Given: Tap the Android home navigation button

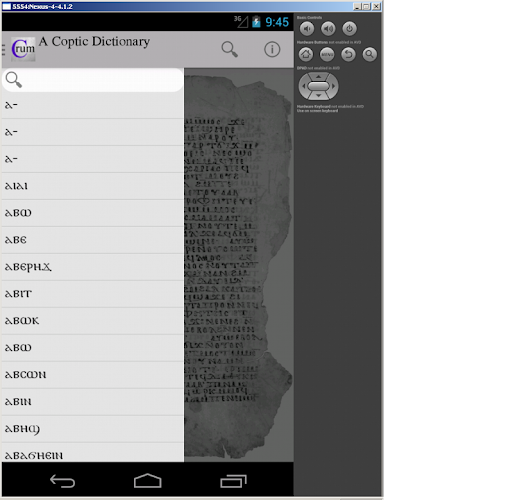Looking at the screenshot, I should [x=148, y=481].
